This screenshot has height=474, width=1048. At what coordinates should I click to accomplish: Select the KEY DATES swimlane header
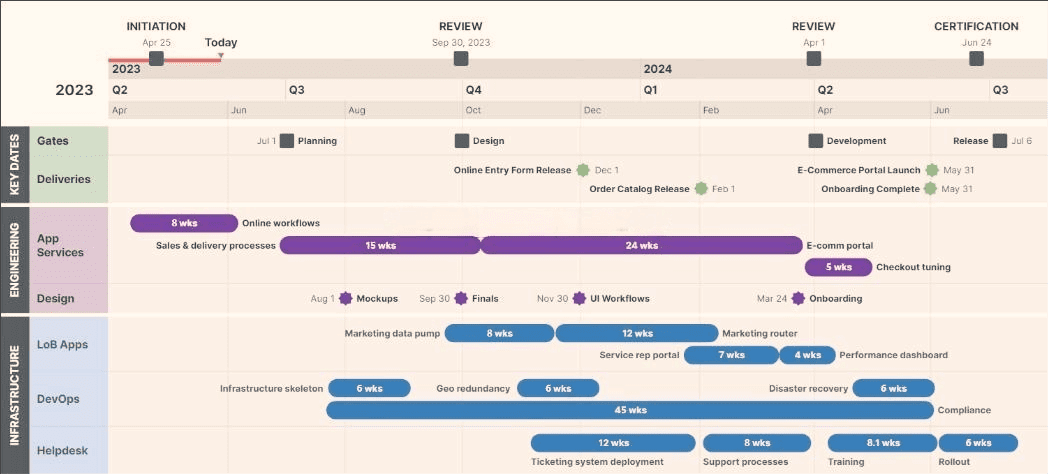click(15, 164)
